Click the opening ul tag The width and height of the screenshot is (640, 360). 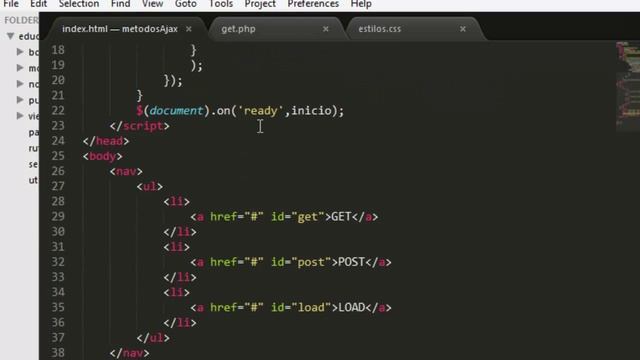[x=149, y=187]
